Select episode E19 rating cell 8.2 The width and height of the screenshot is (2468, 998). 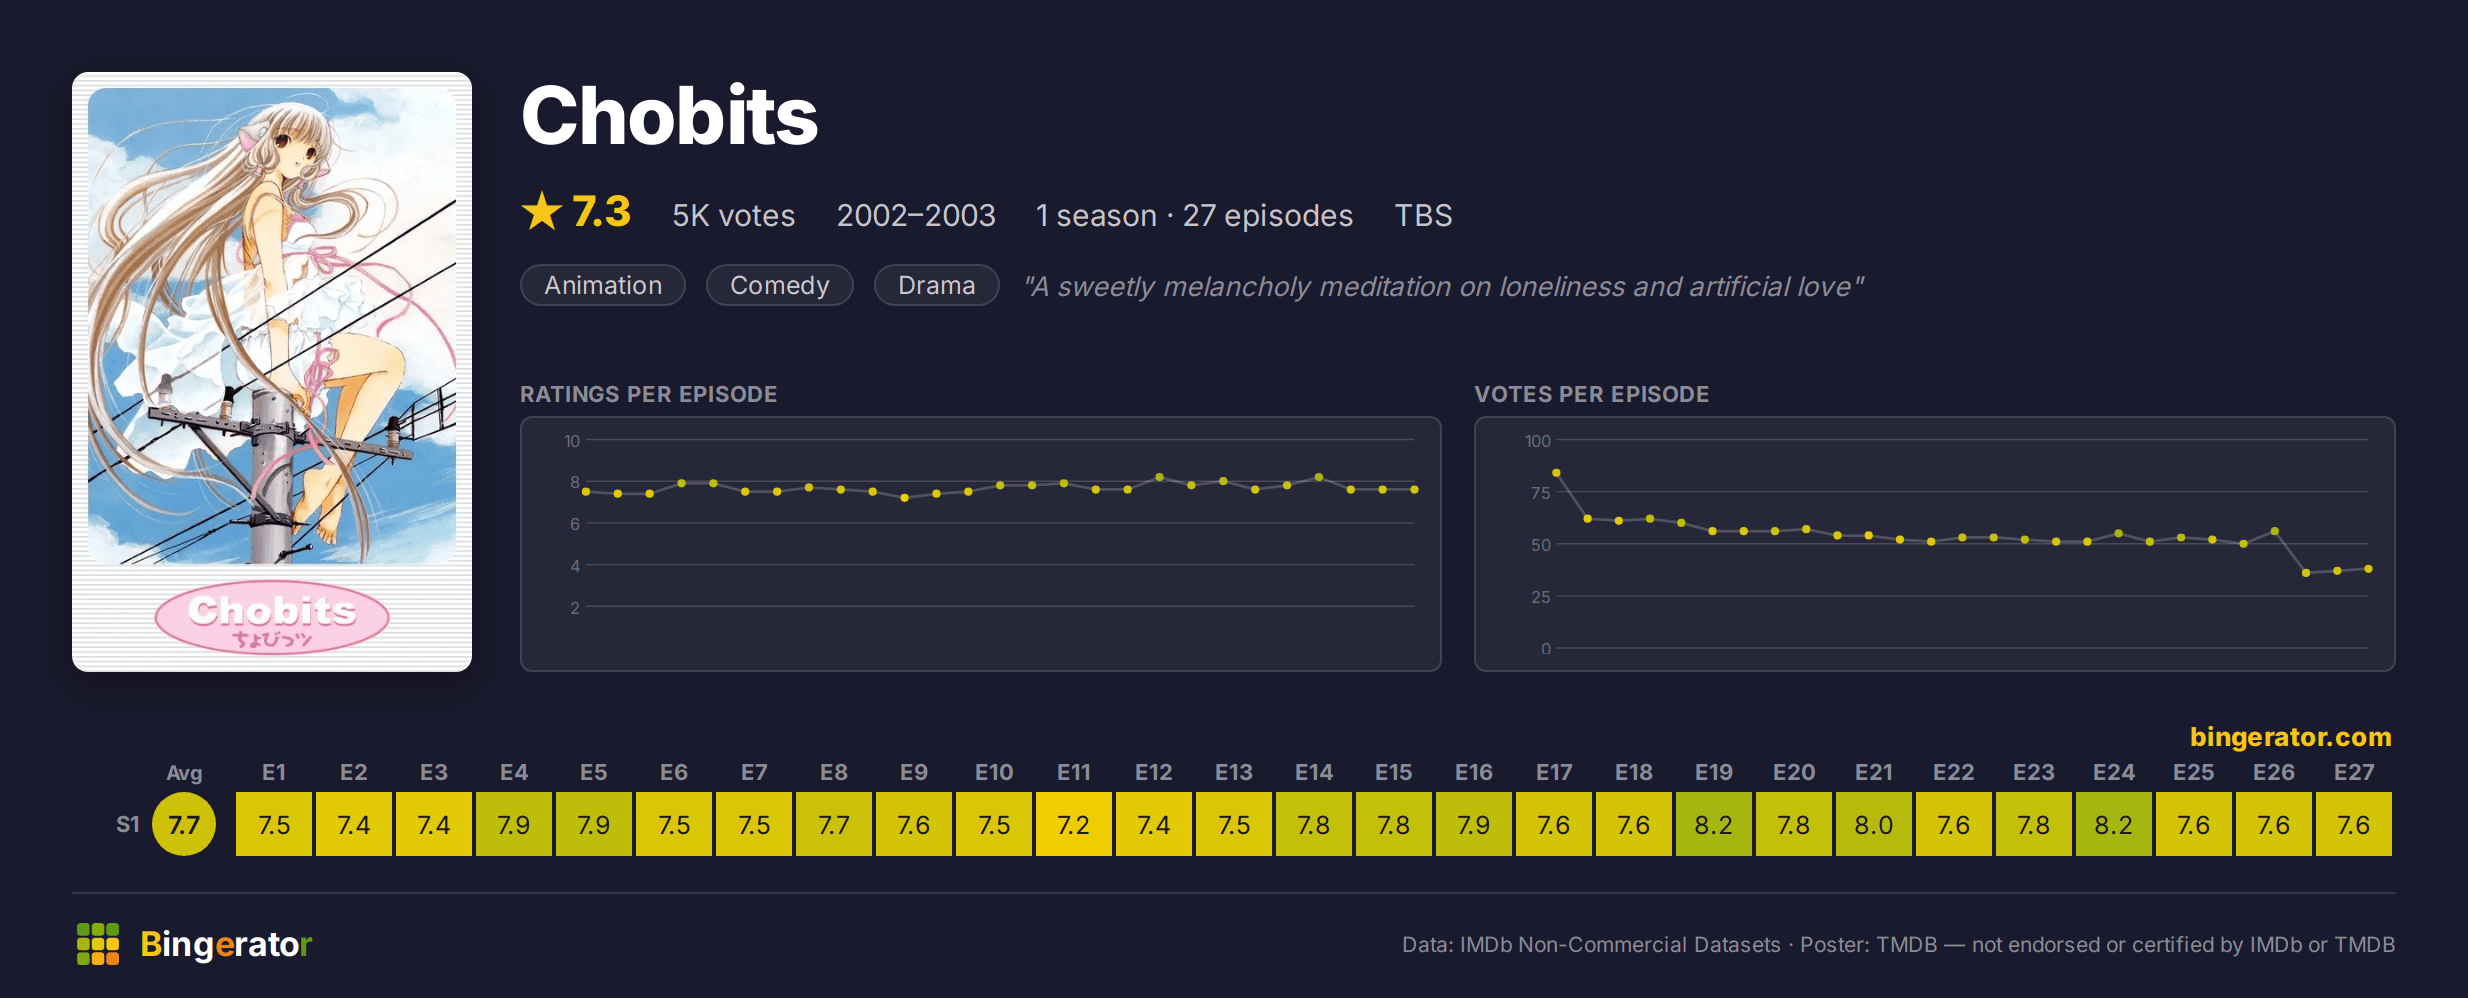[x=1714, y=824]
